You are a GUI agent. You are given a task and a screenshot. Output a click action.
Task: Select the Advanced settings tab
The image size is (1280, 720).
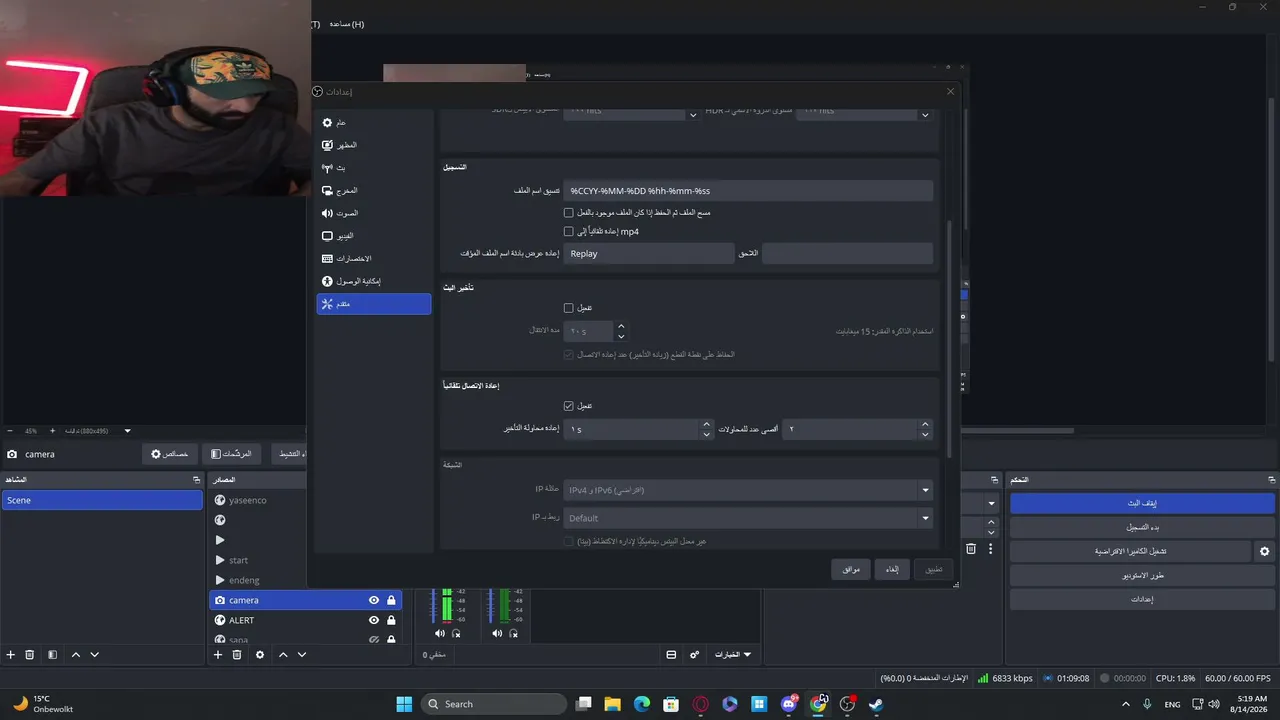point(374,303)
